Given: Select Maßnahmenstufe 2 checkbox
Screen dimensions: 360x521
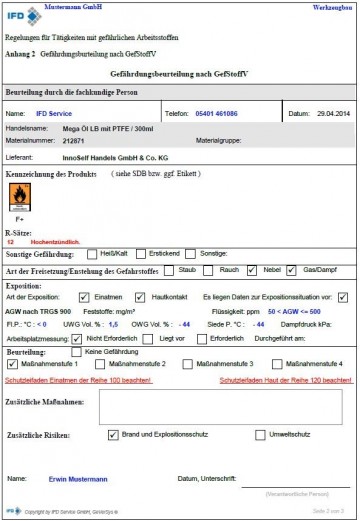Looking at the screenshot, I should pos(100,364).
